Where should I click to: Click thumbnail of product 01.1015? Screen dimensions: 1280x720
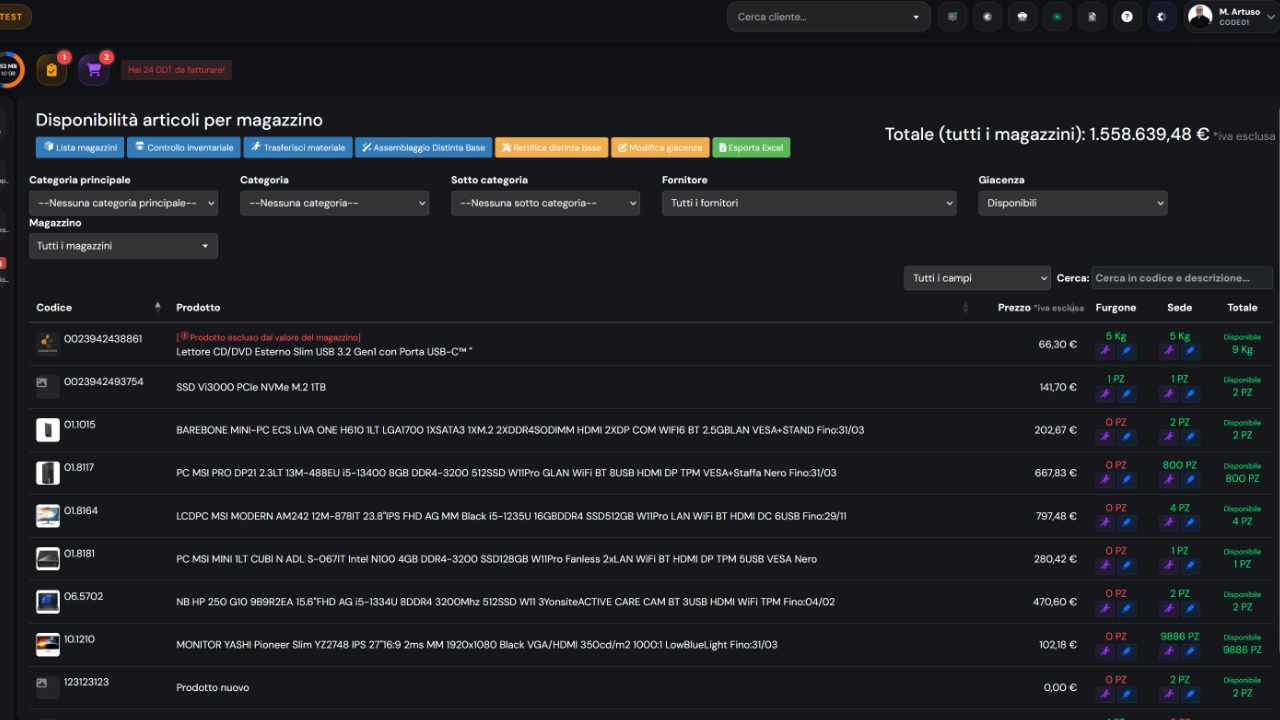click(48, 430)
